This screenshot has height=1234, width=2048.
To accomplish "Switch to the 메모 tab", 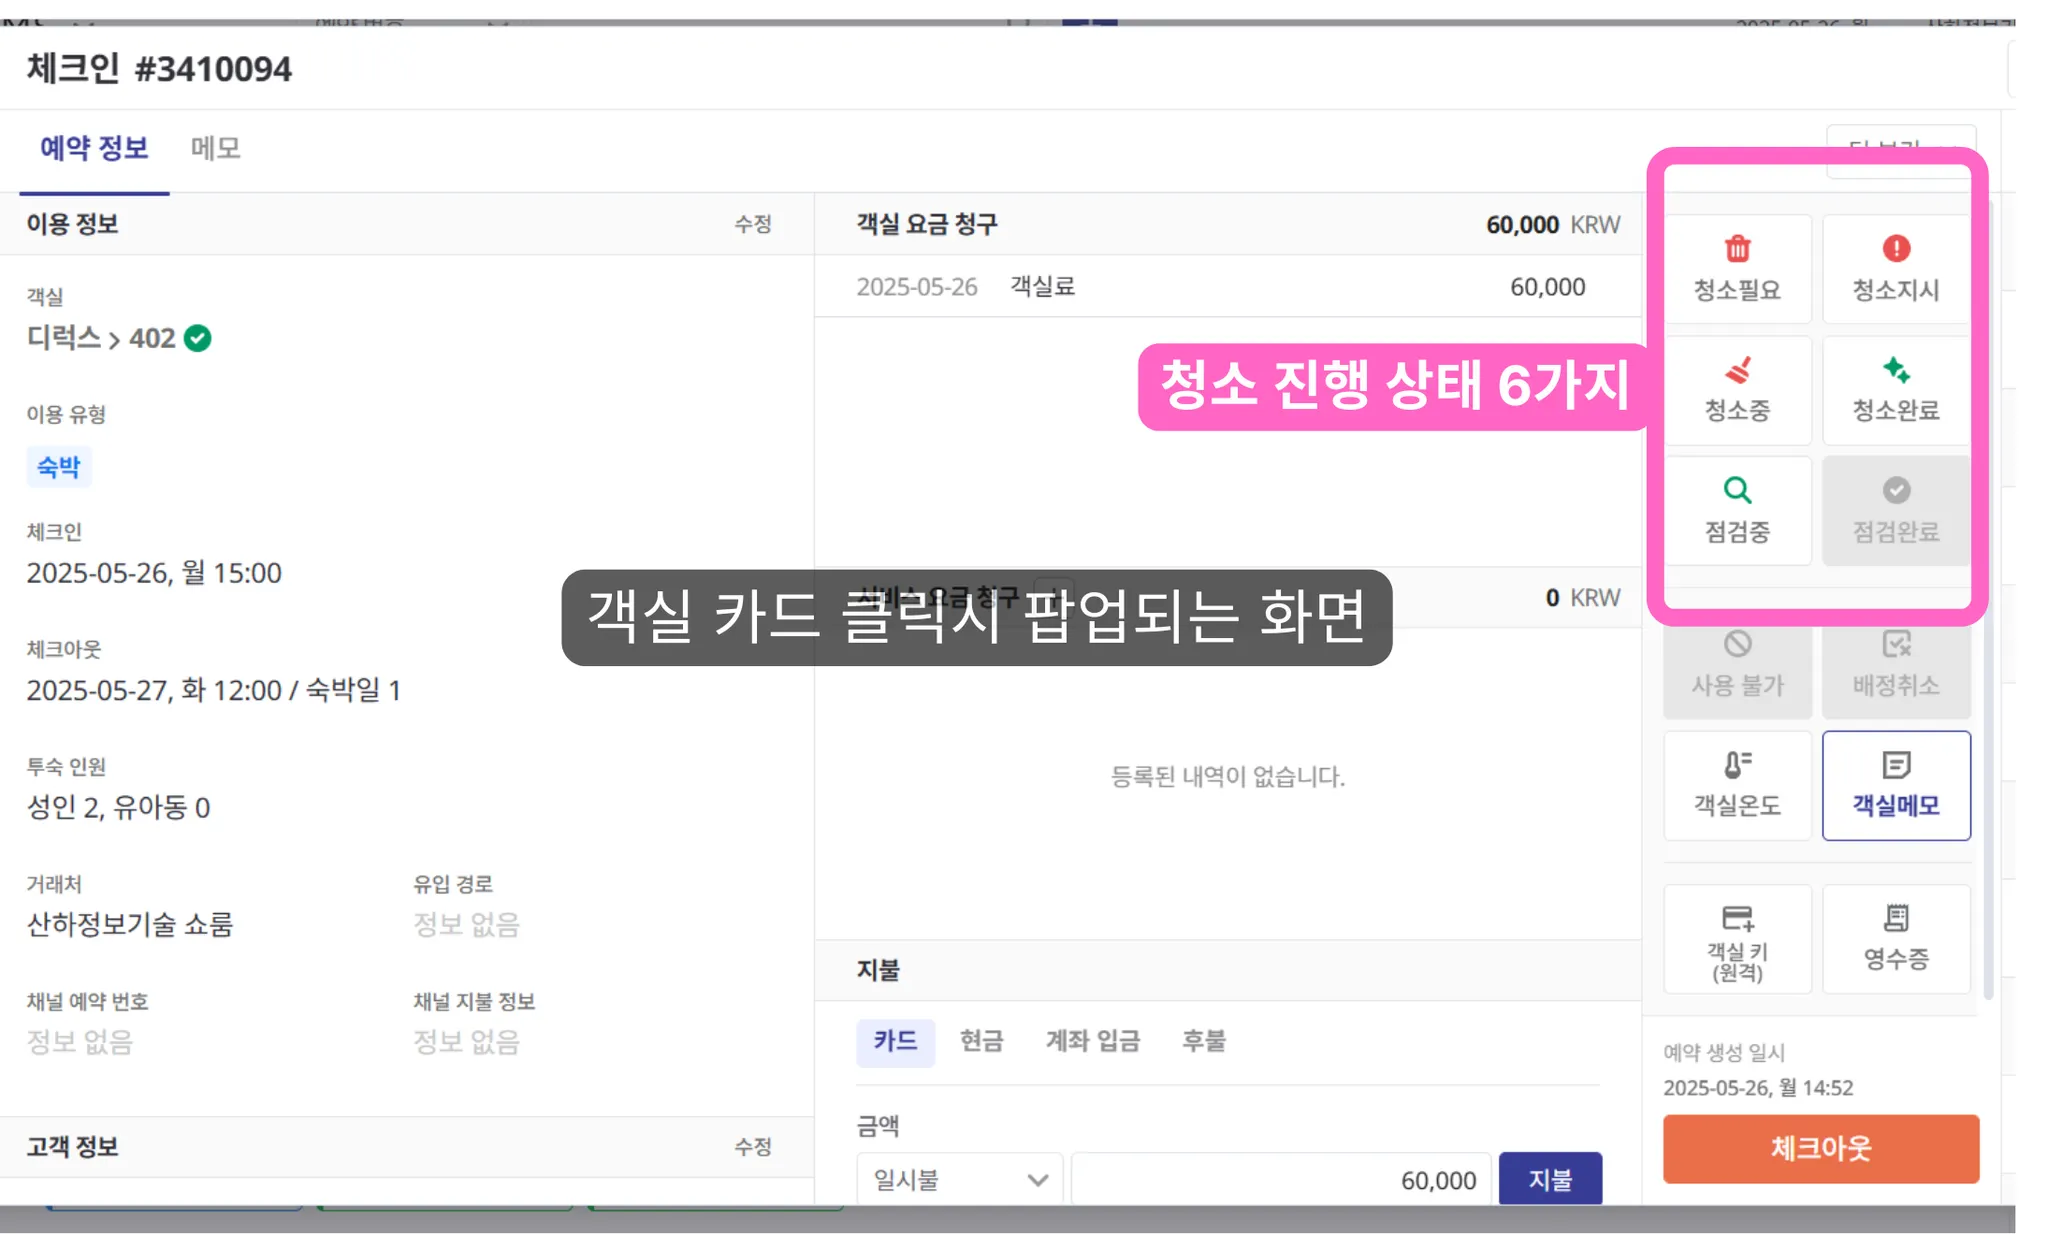I will [215, 148].
